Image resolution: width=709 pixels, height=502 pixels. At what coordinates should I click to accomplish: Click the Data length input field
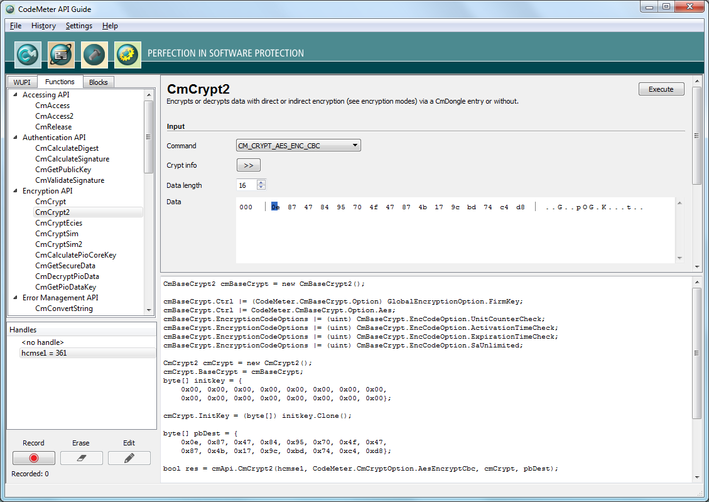point(246,185)
